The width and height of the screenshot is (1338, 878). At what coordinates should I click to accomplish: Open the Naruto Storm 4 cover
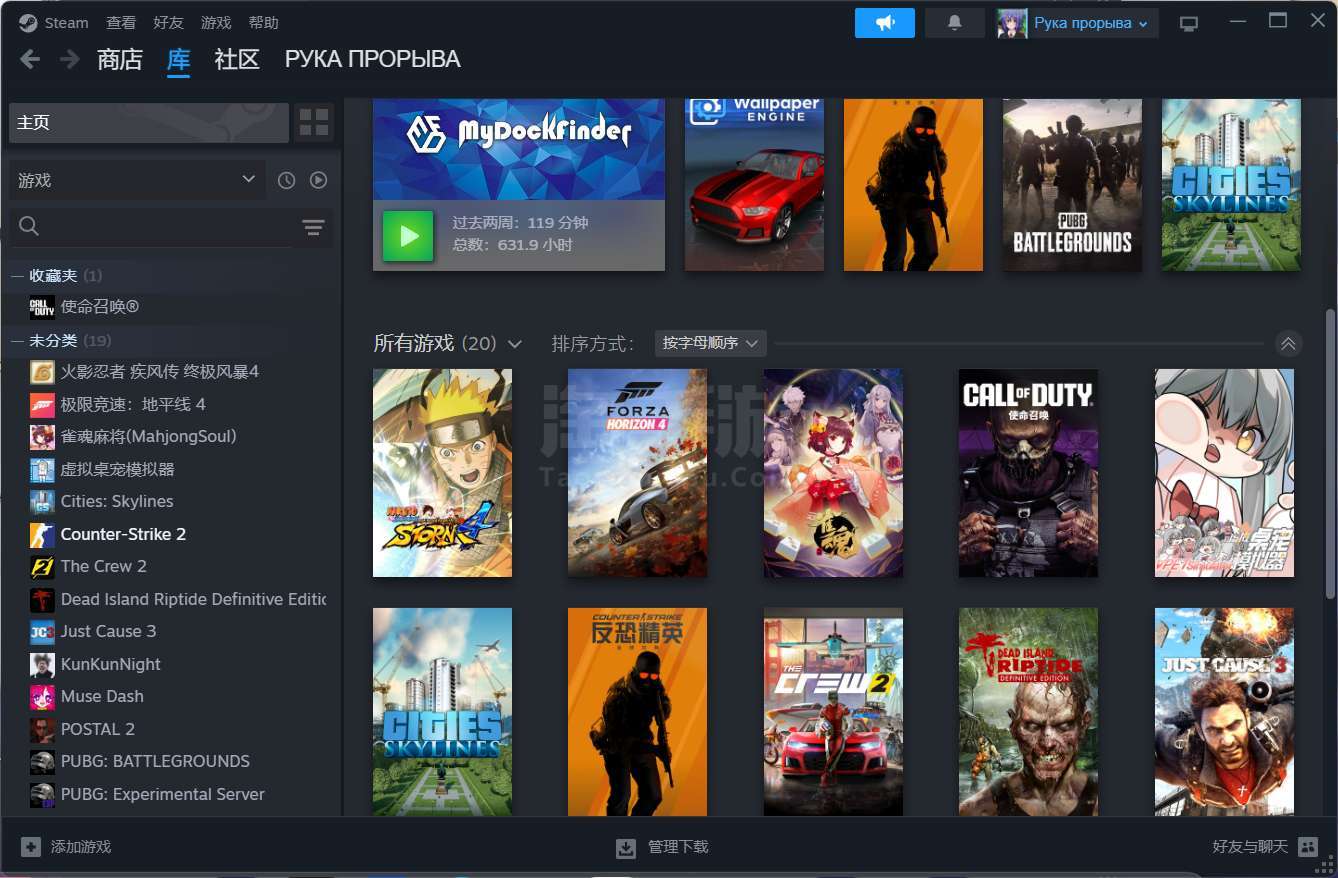point(442,473)
